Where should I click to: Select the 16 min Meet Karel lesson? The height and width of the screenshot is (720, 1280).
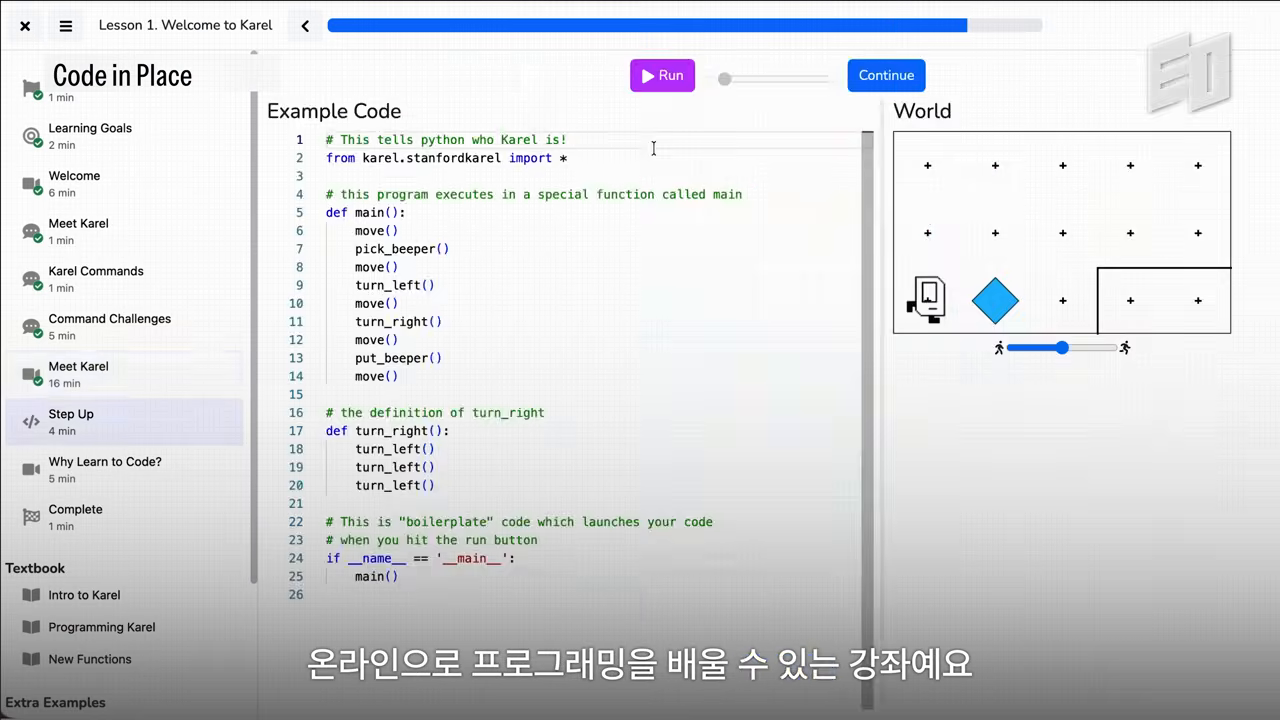pyautogui.click(x=124, y=374)
